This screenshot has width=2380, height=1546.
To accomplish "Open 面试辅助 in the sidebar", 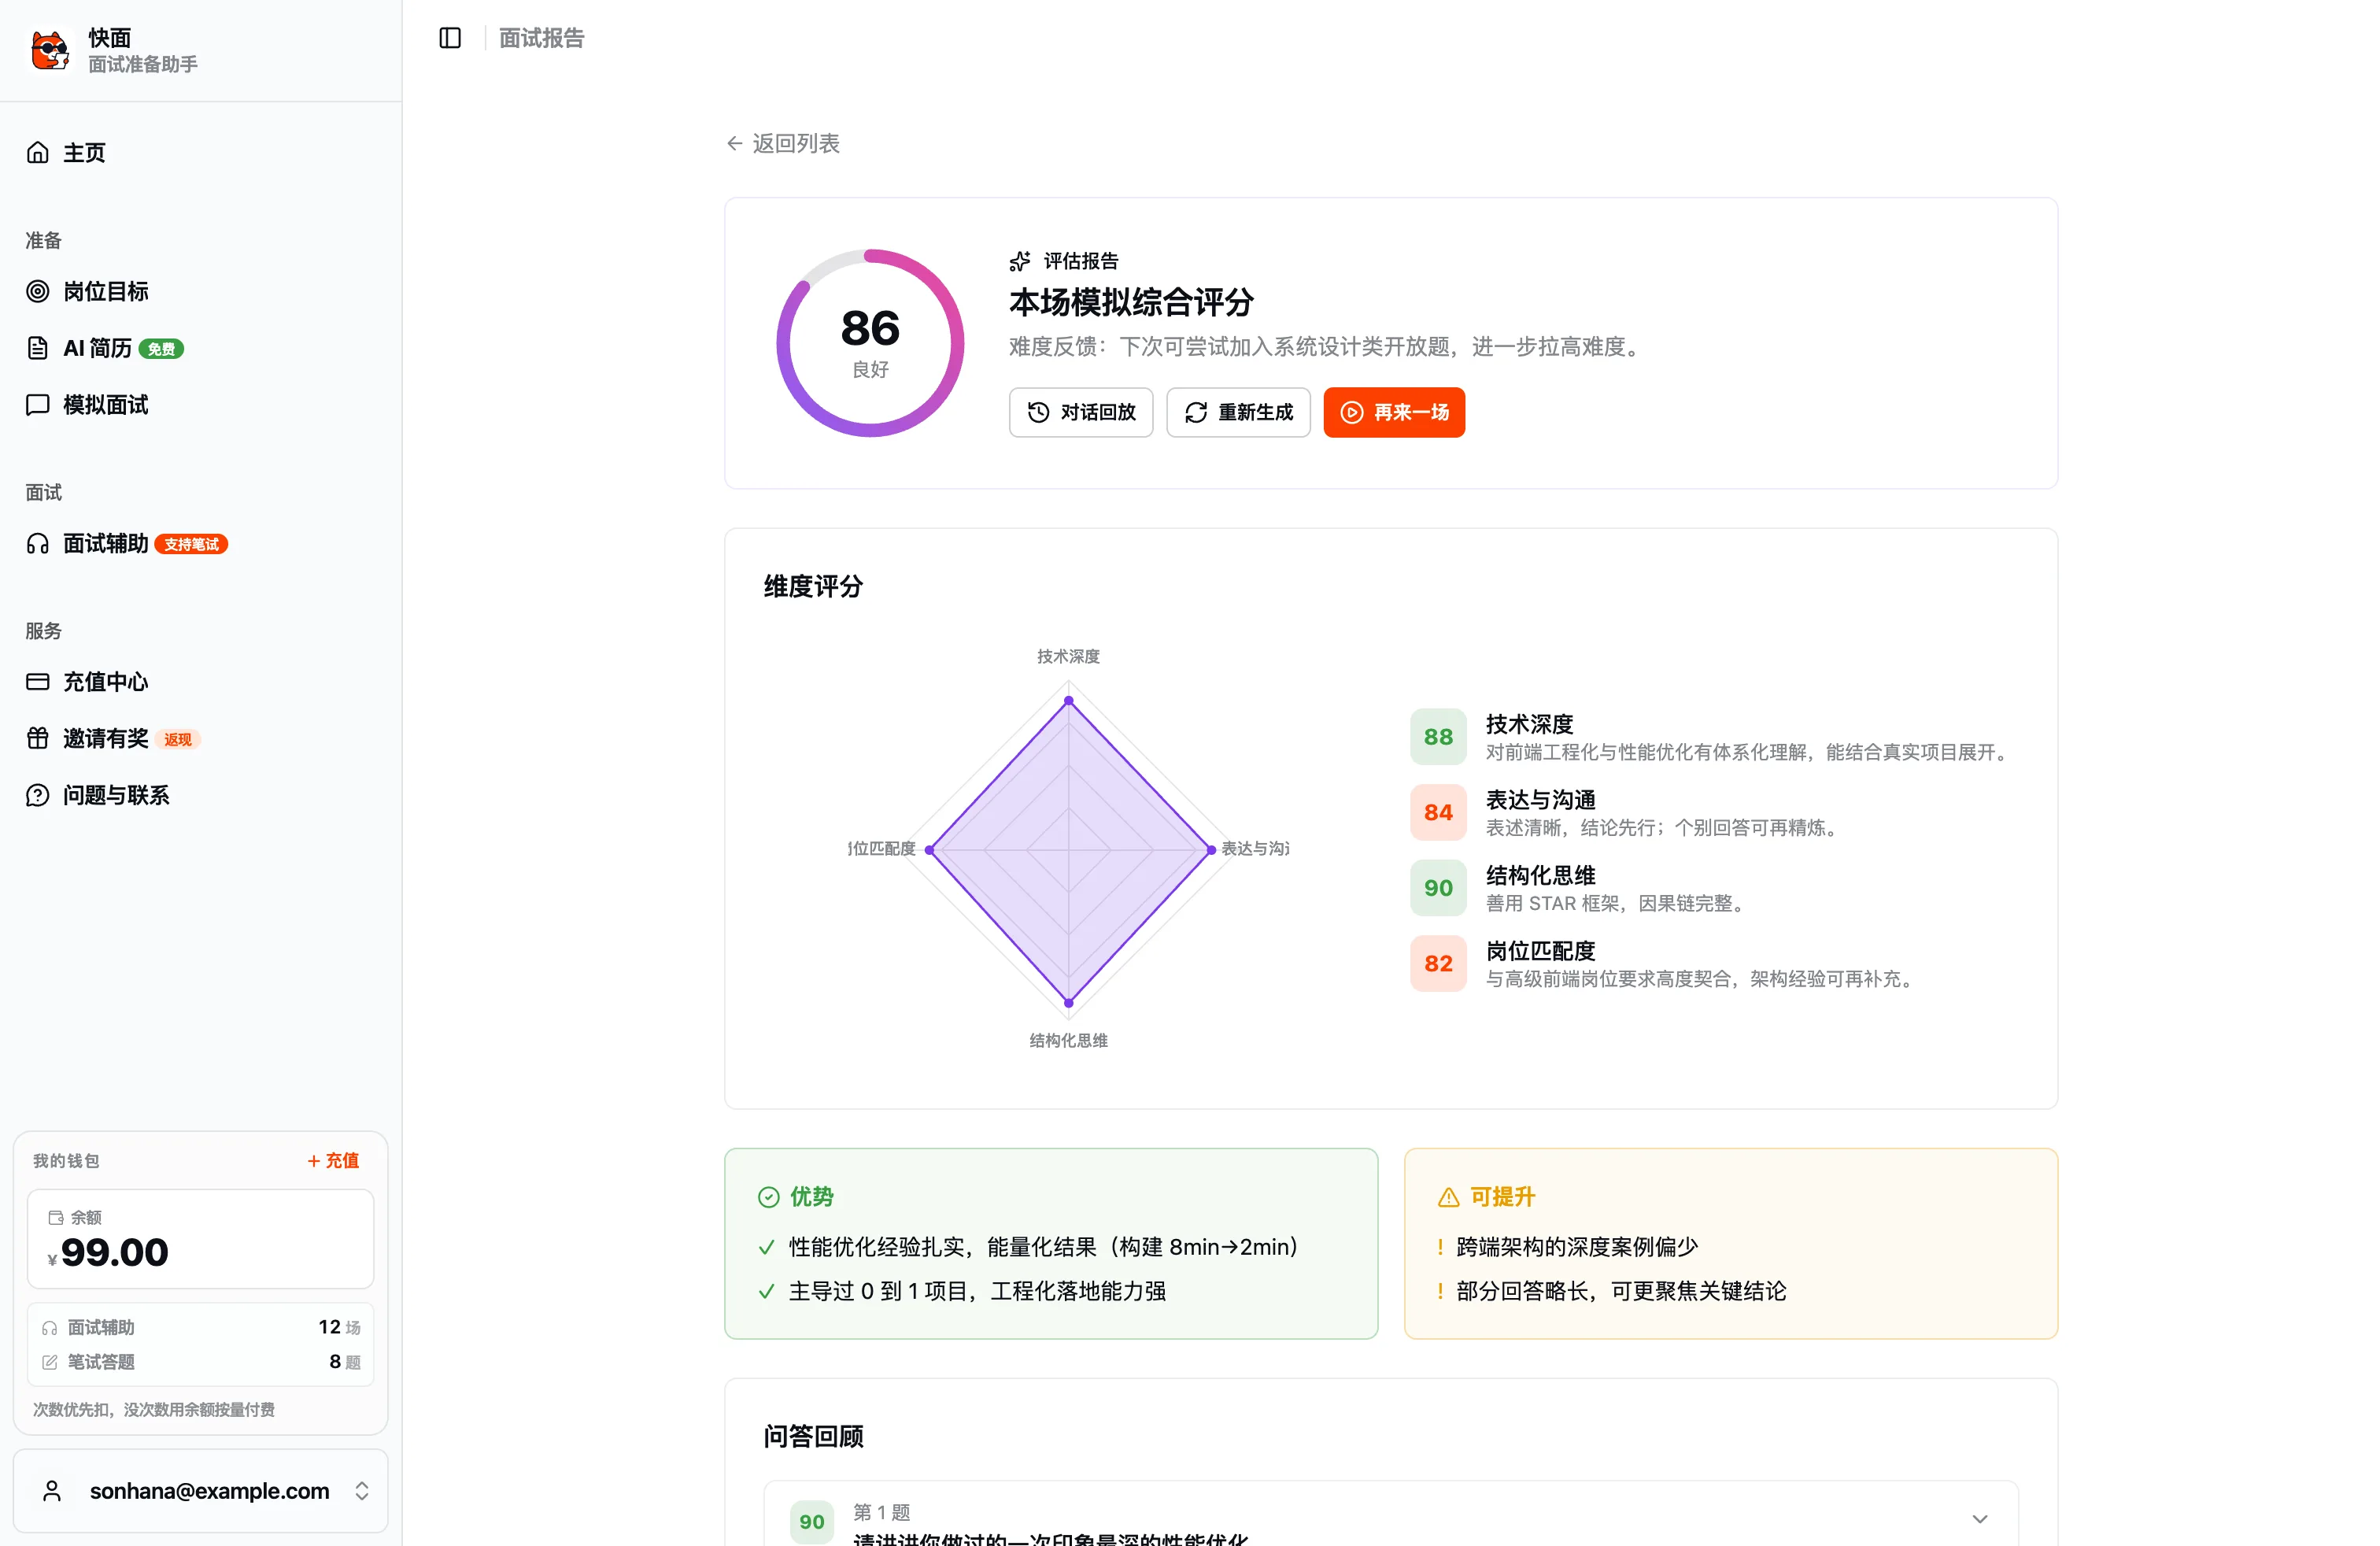I will coord(200,543).
